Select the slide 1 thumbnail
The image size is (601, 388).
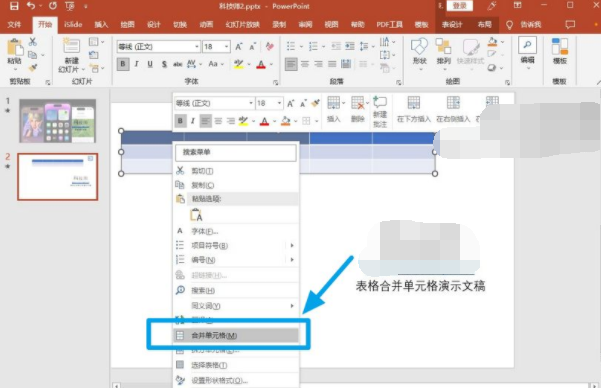(57, 121)
